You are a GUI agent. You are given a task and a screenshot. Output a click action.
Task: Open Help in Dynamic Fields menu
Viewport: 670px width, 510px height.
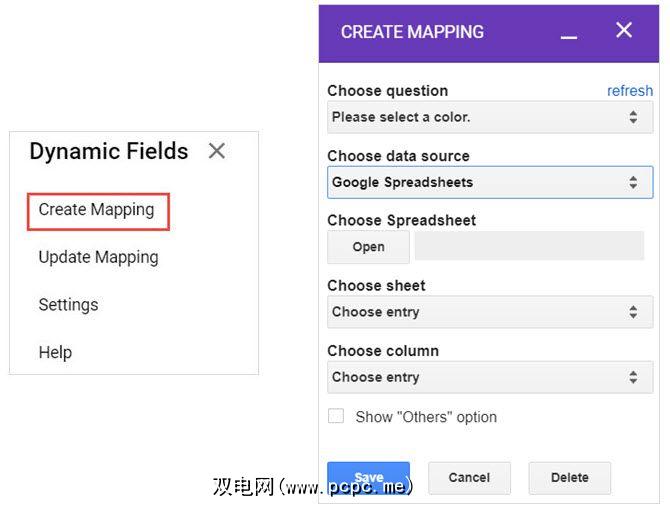pyautogui.click(x=55, y=352)
